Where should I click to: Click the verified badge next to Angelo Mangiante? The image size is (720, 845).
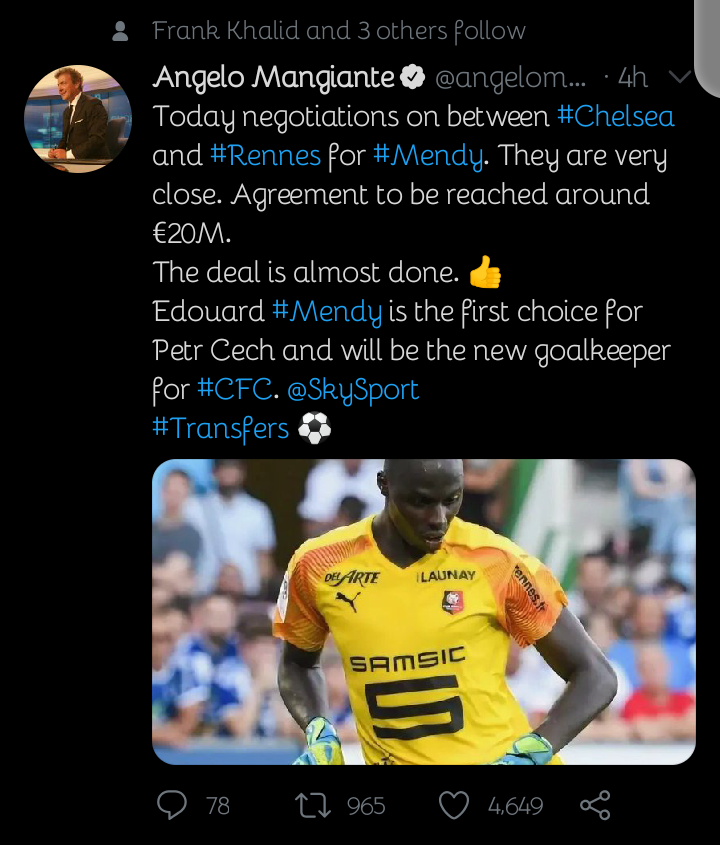[413, 77]
